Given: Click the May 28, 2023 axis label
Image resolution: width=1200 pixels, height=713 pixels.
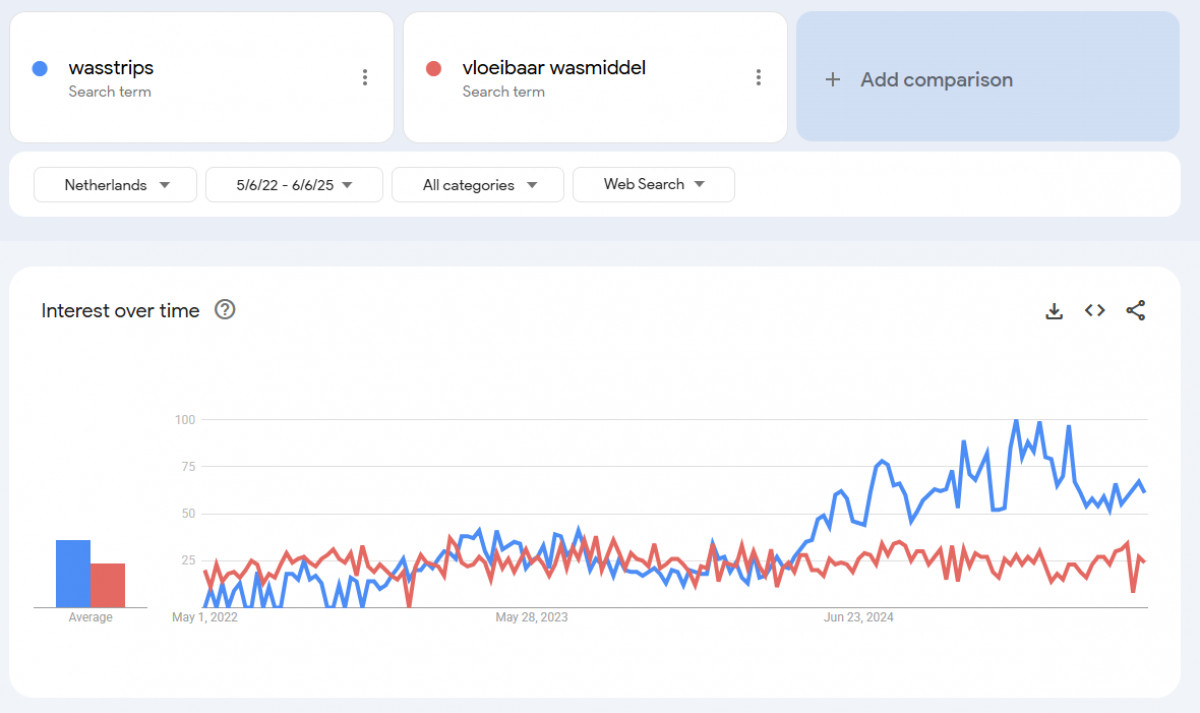Looking at the screenshot, I should tap(531, 618).
